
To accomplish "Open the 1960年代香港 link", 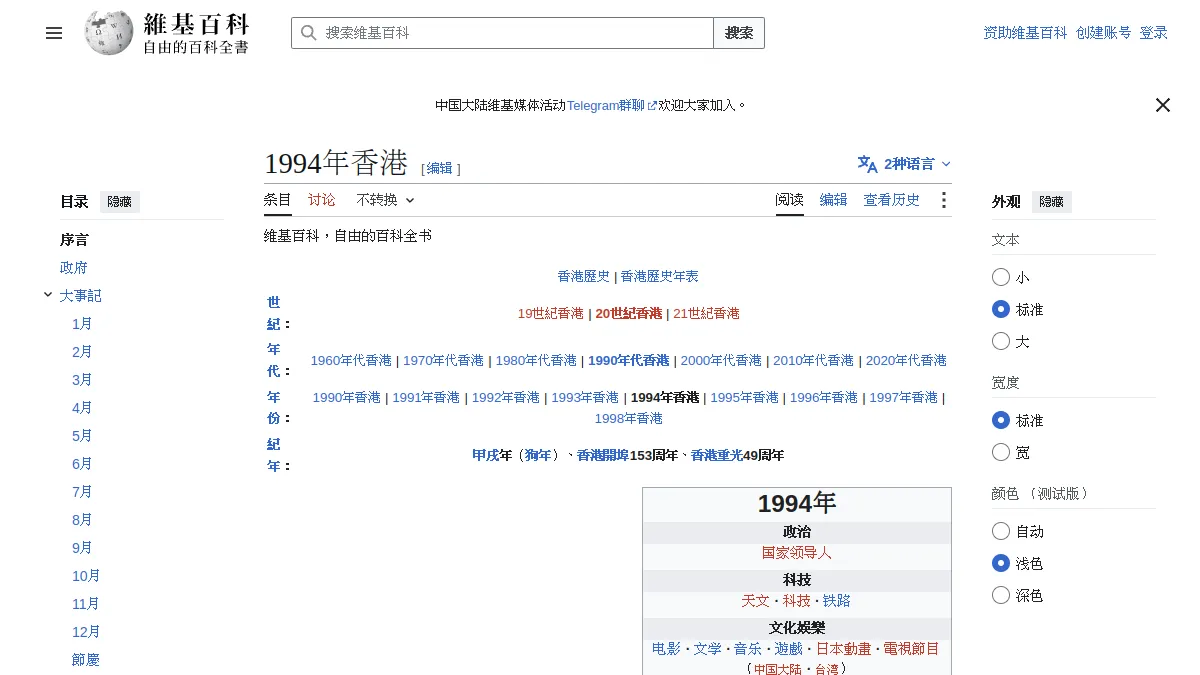I will tap(351, 361).
